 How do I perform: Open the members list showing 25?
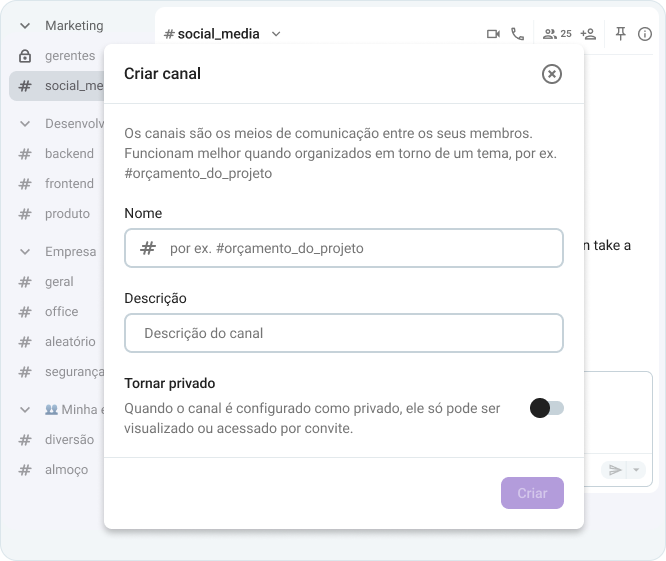[x=557, y=34]
